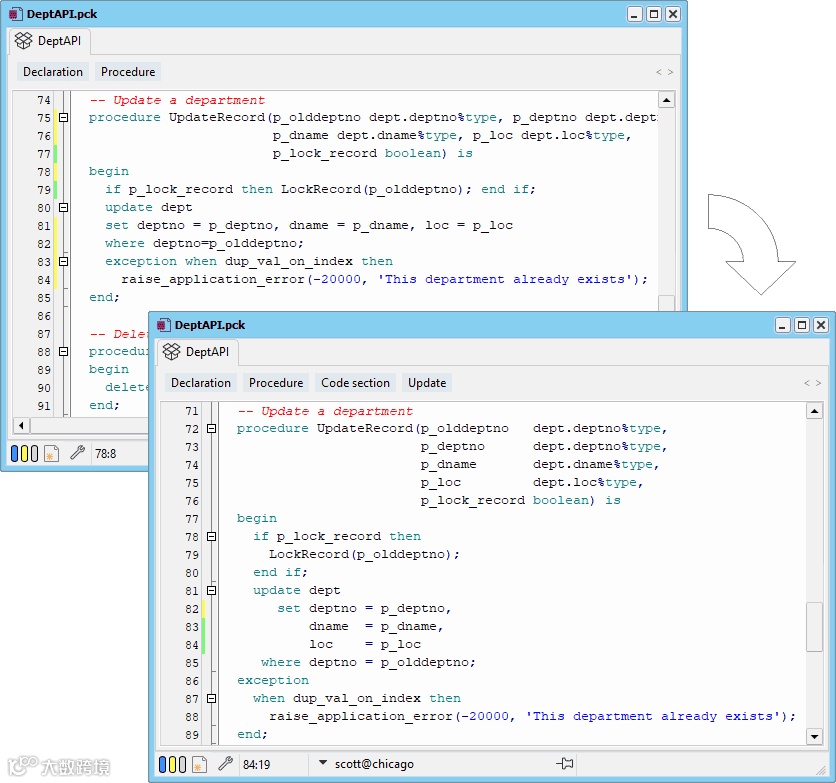Toggle the update statement fold at line 81
836x783 pixels.
coord(211,591)
